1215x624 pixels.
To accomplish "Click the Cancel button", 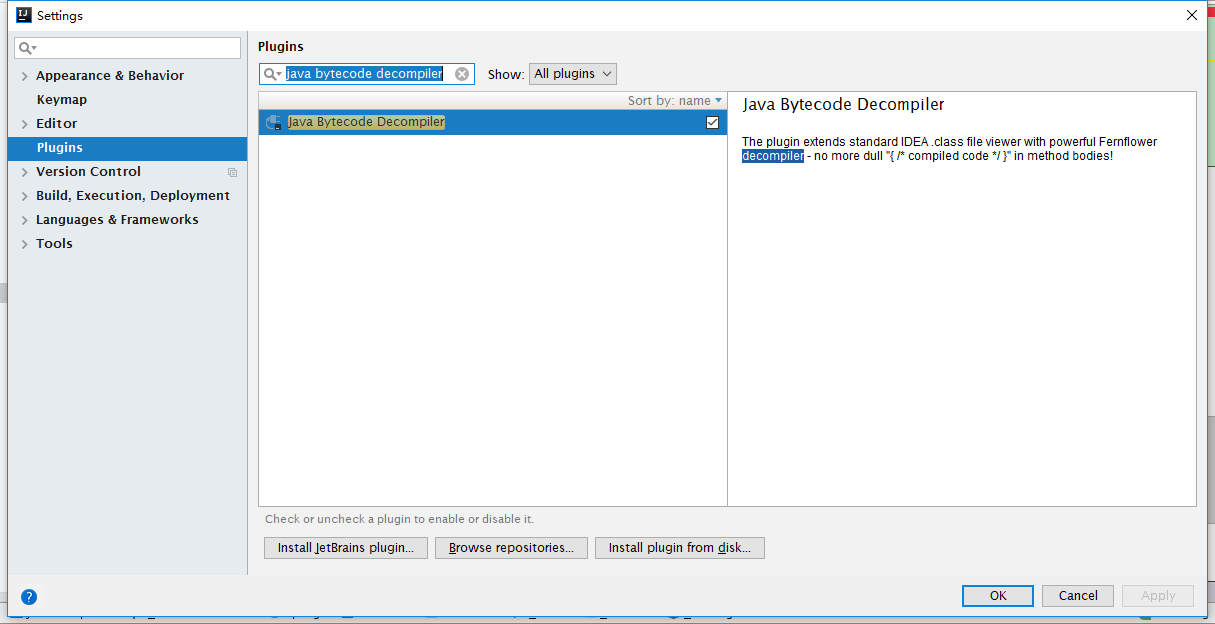I will (1078, 596).
